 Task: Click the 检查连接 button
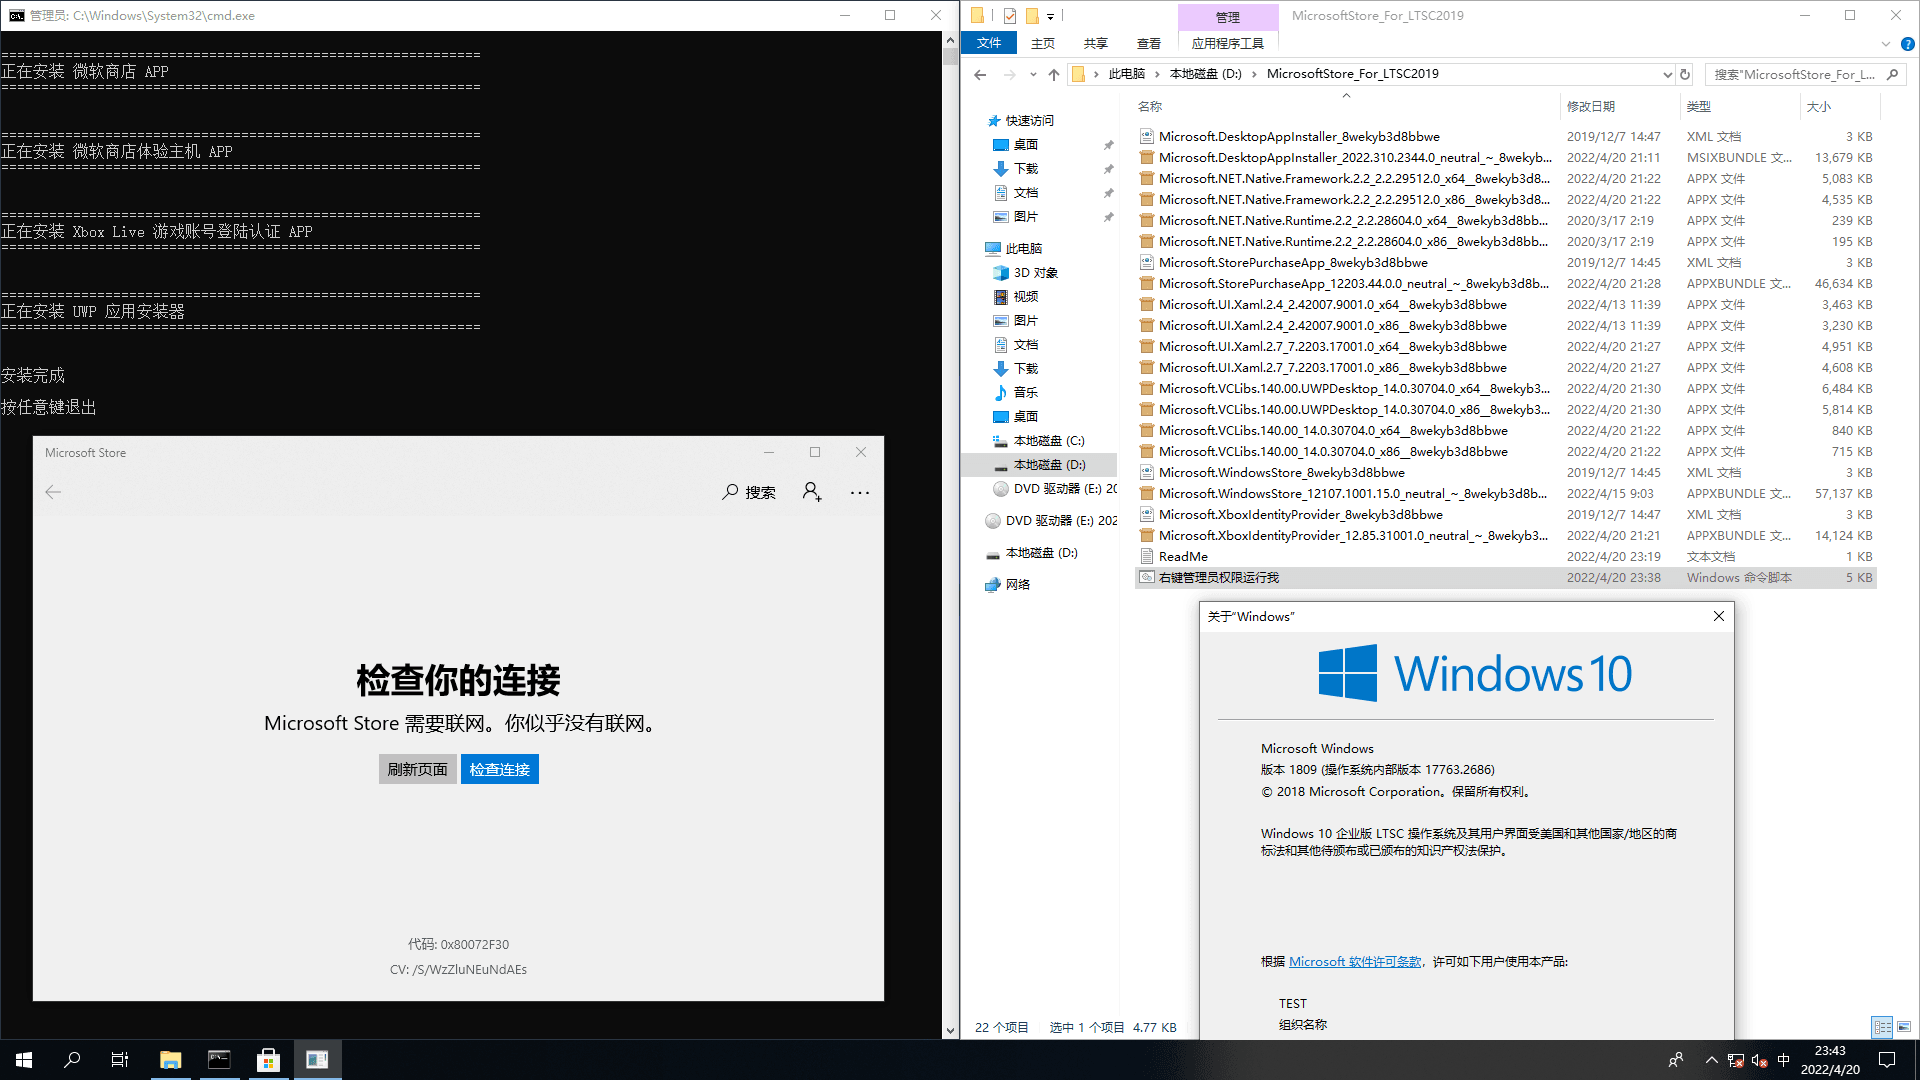[500, 769]
